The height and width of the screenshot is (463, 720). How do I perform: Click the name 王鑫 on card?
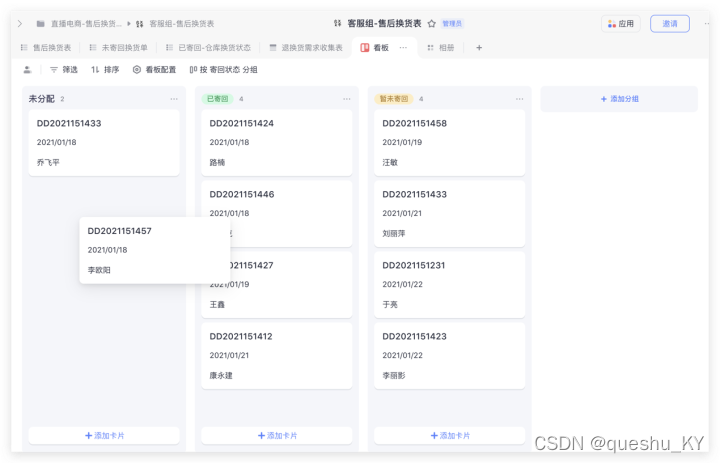(217, 305)
